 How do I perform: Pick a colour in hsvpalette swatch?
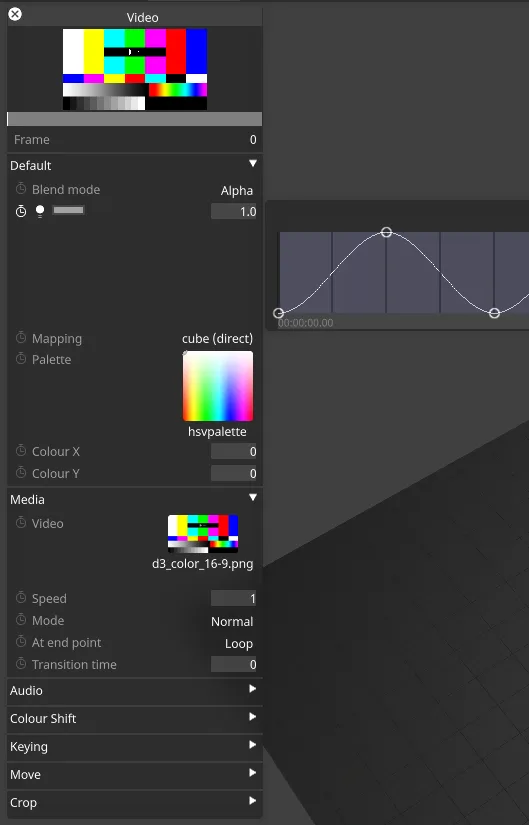(218, 386)
